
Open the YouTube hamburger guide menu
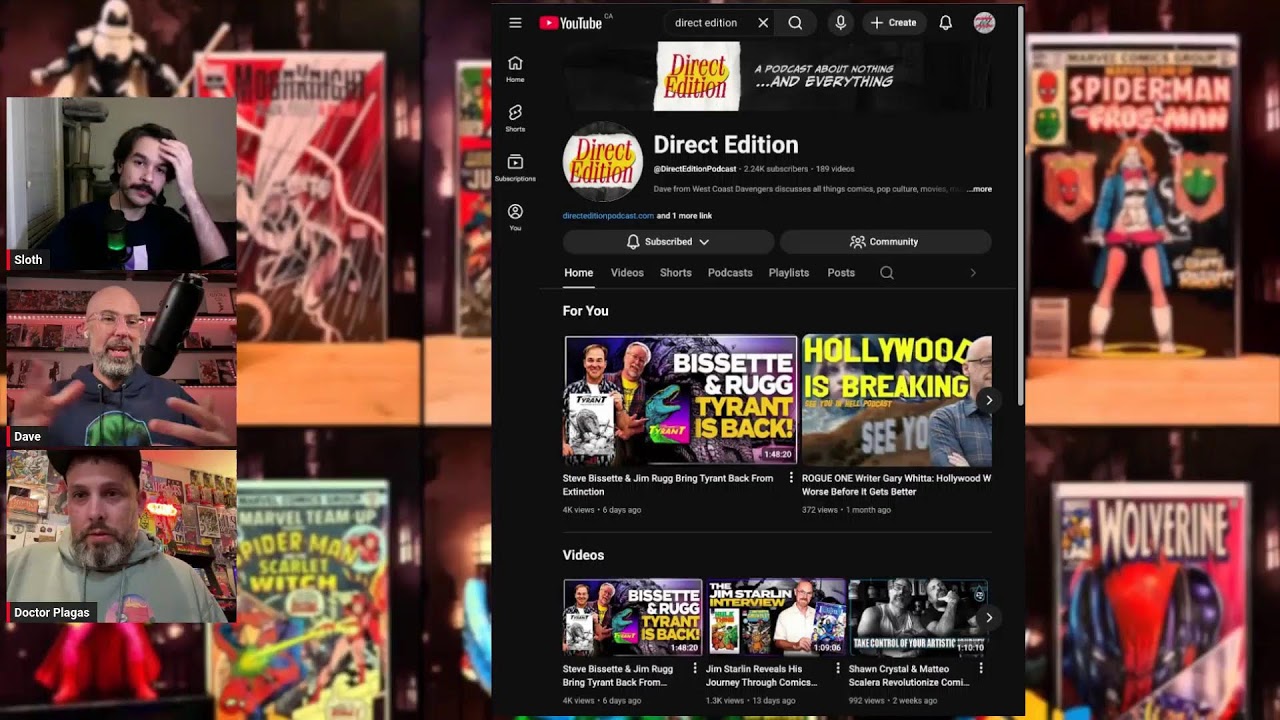click(x=515, y=23)
